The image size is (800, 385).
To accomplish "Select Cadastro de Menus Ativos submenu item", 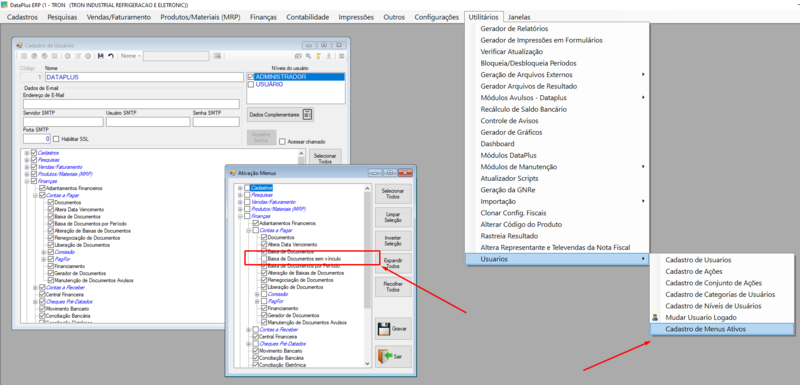I will [722, 329].
